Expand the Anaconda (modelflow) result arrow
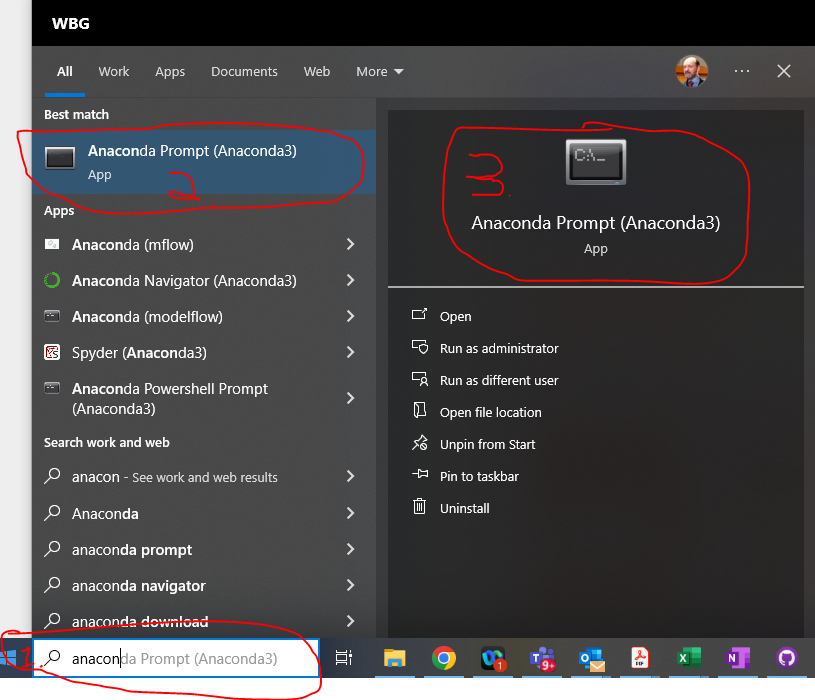 pyautogui.click(x=350, y=317)
